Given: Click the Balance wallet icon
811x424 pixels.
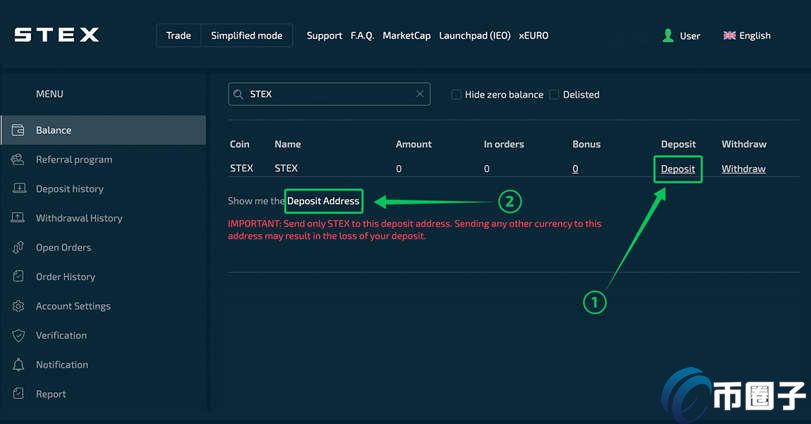Looking at the screenshot, I should coord(18,130).
